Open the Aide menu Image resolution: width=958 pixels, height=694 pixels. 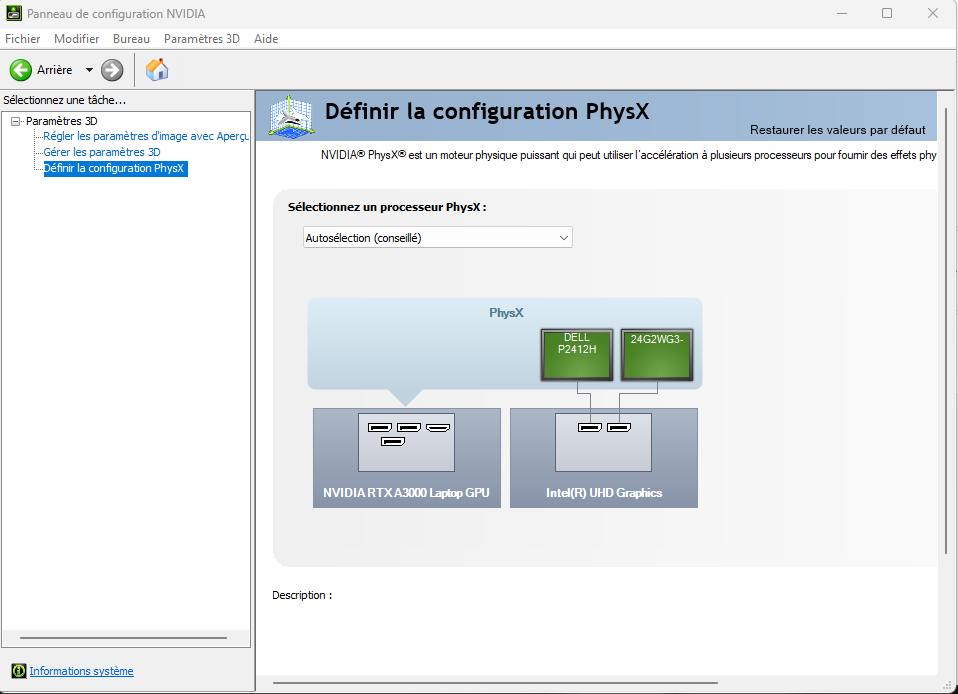[x=266, y=38]
